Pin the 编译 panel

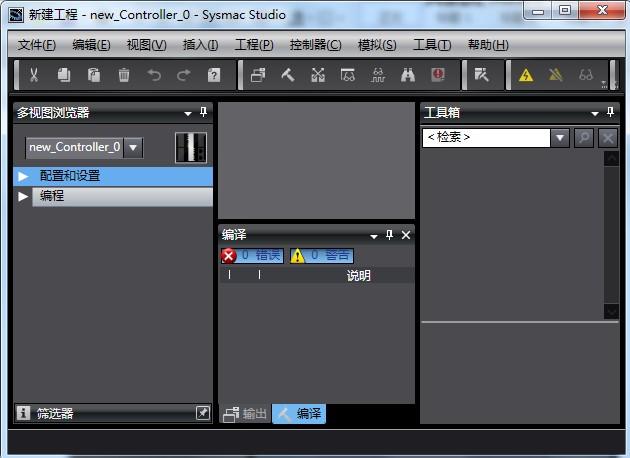point(389,235)
